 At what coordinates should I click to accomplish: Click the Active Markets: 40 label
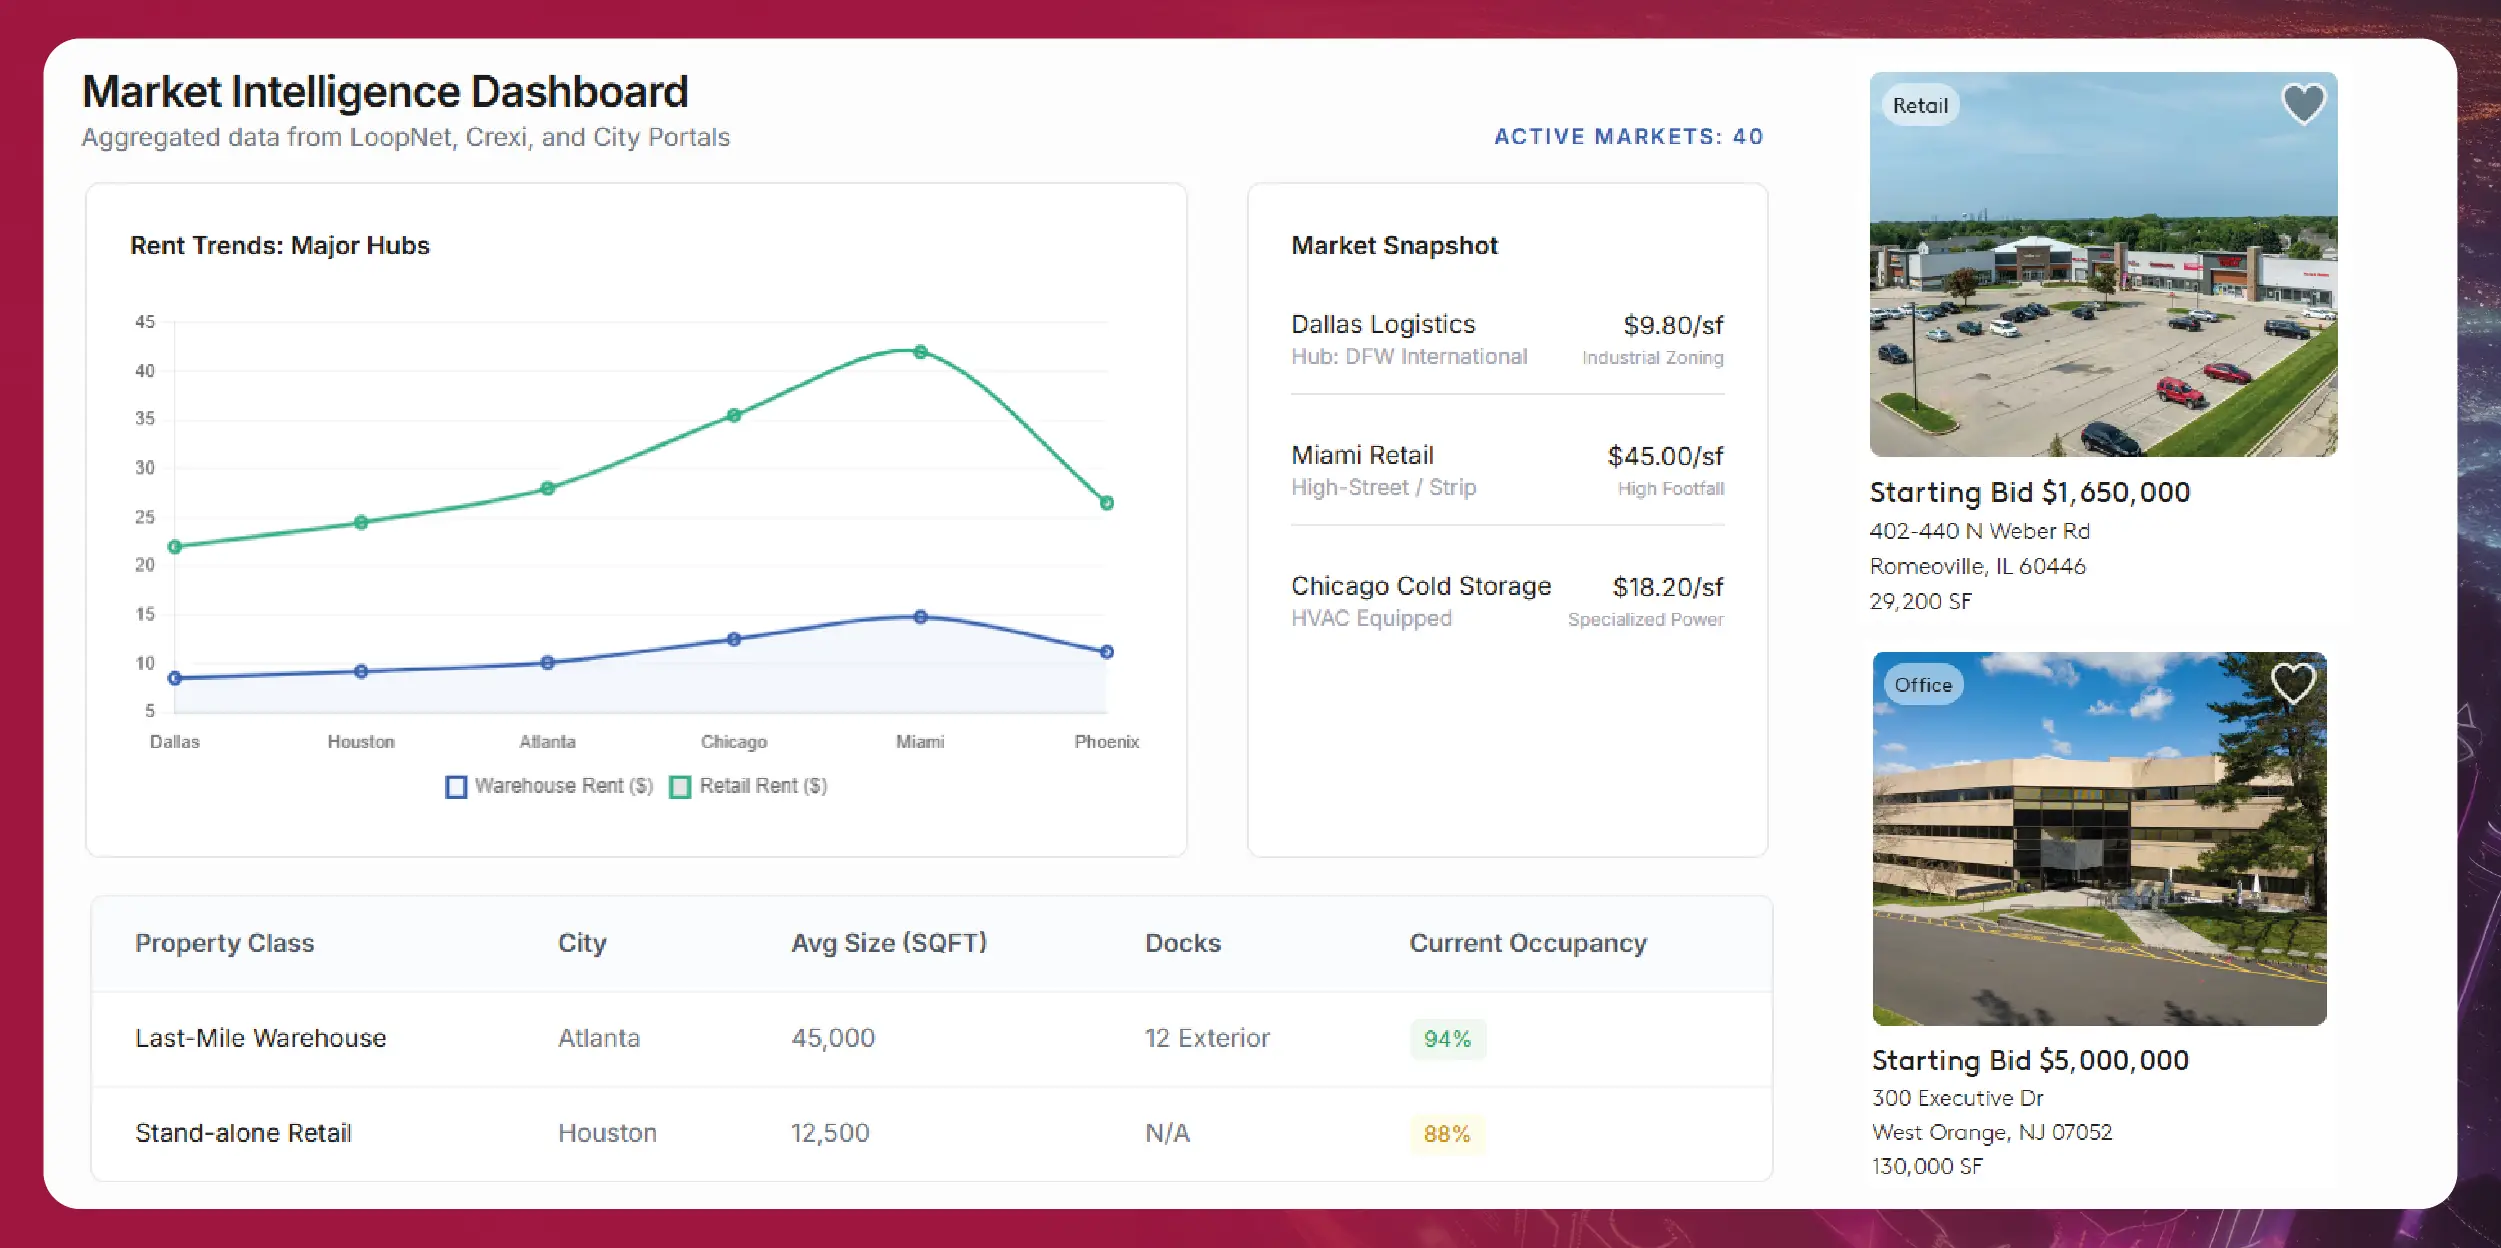click(1628, 137)
